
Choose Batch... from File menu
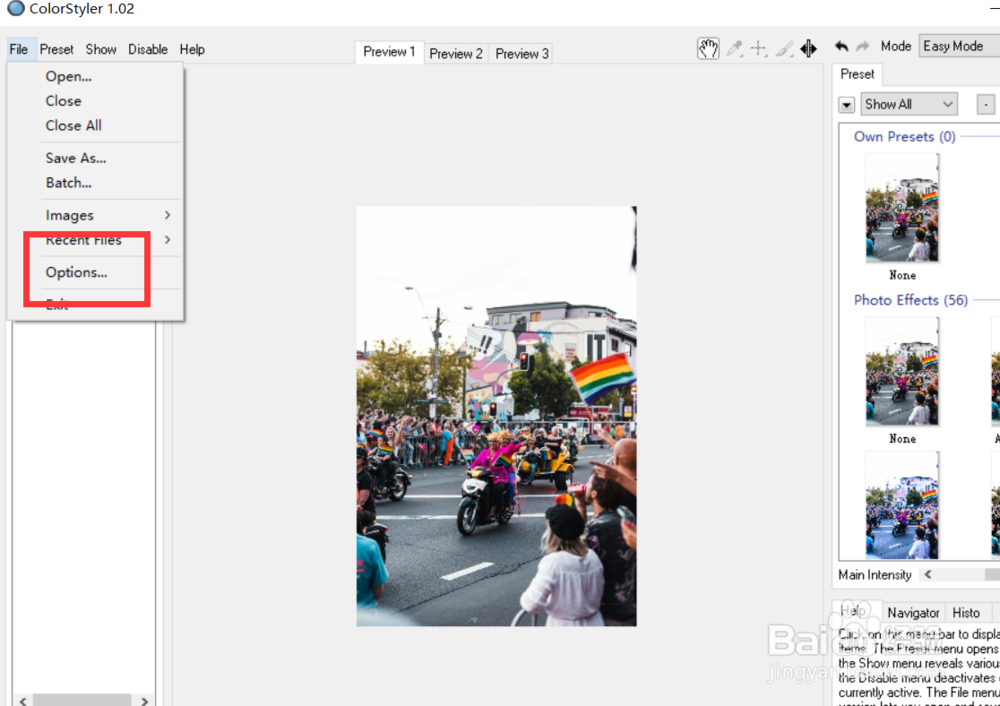[x=68, y=183]
